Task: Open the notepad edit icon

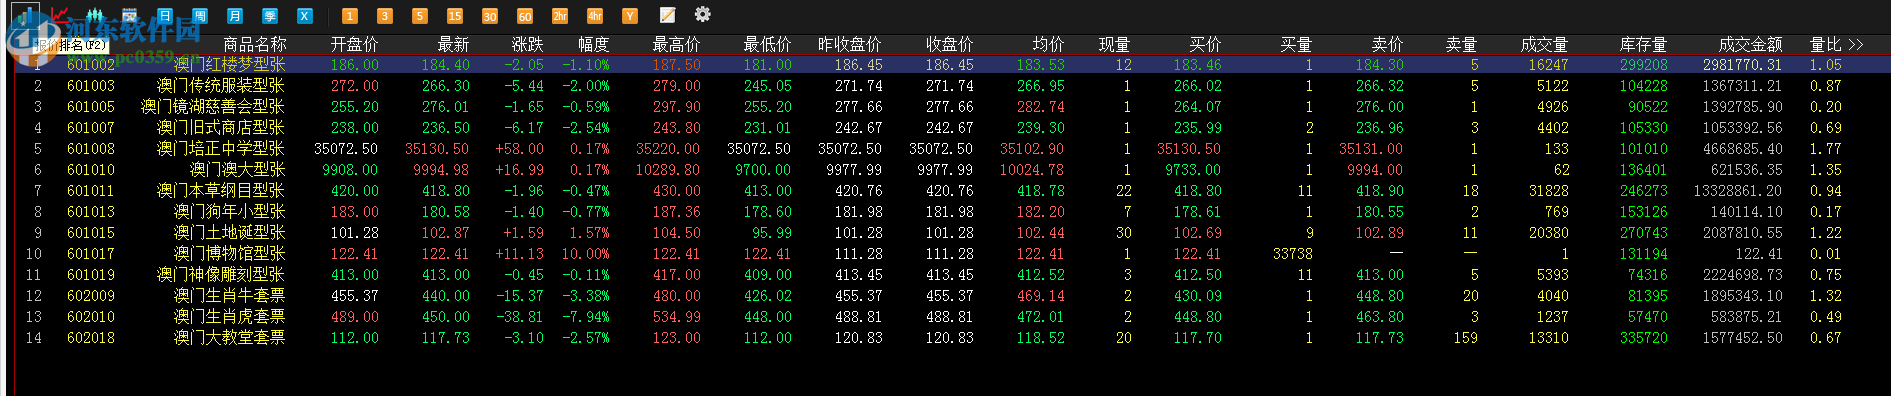Action: point(667,15)
